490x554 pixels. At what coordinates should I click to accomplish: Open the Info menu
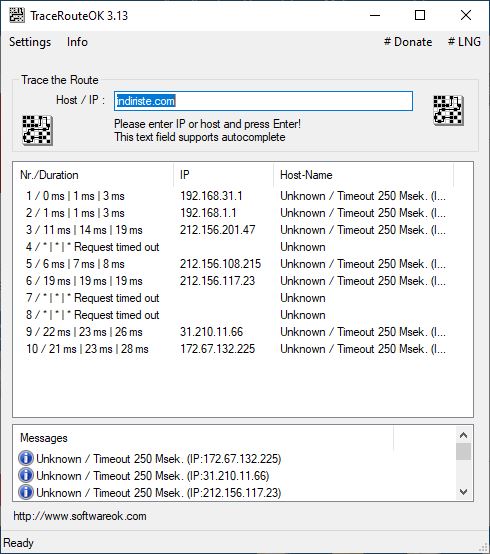click(77, 42)
